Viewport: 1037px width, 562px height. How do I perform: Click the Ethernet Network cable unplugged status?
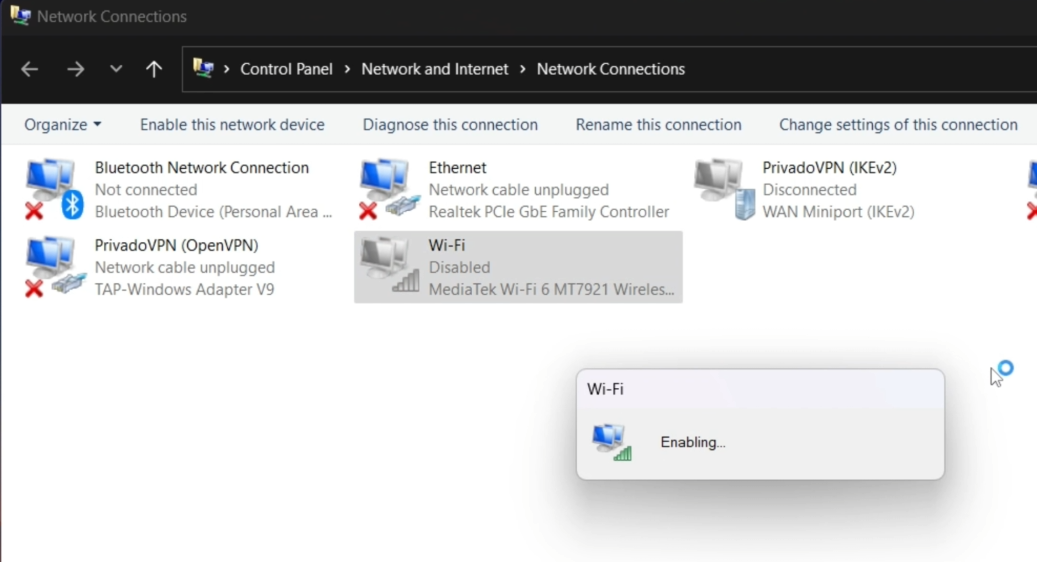(518, 190)
